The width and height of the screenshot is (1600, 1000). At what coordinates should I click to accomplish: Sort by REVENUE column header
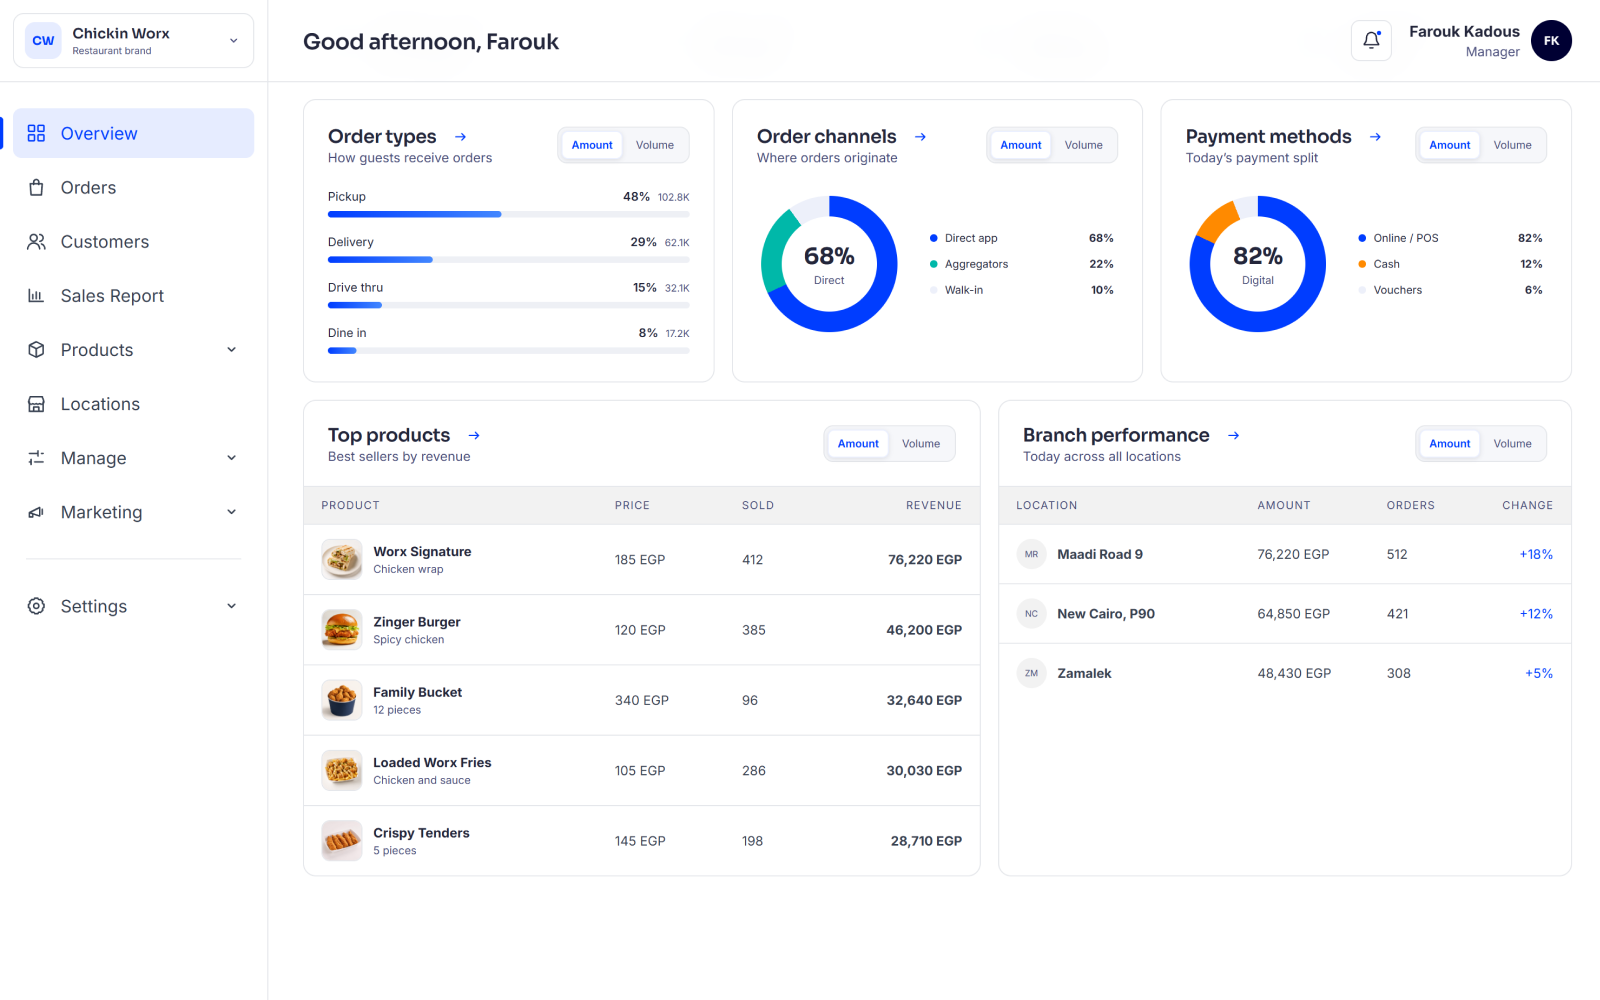point(934,506)
